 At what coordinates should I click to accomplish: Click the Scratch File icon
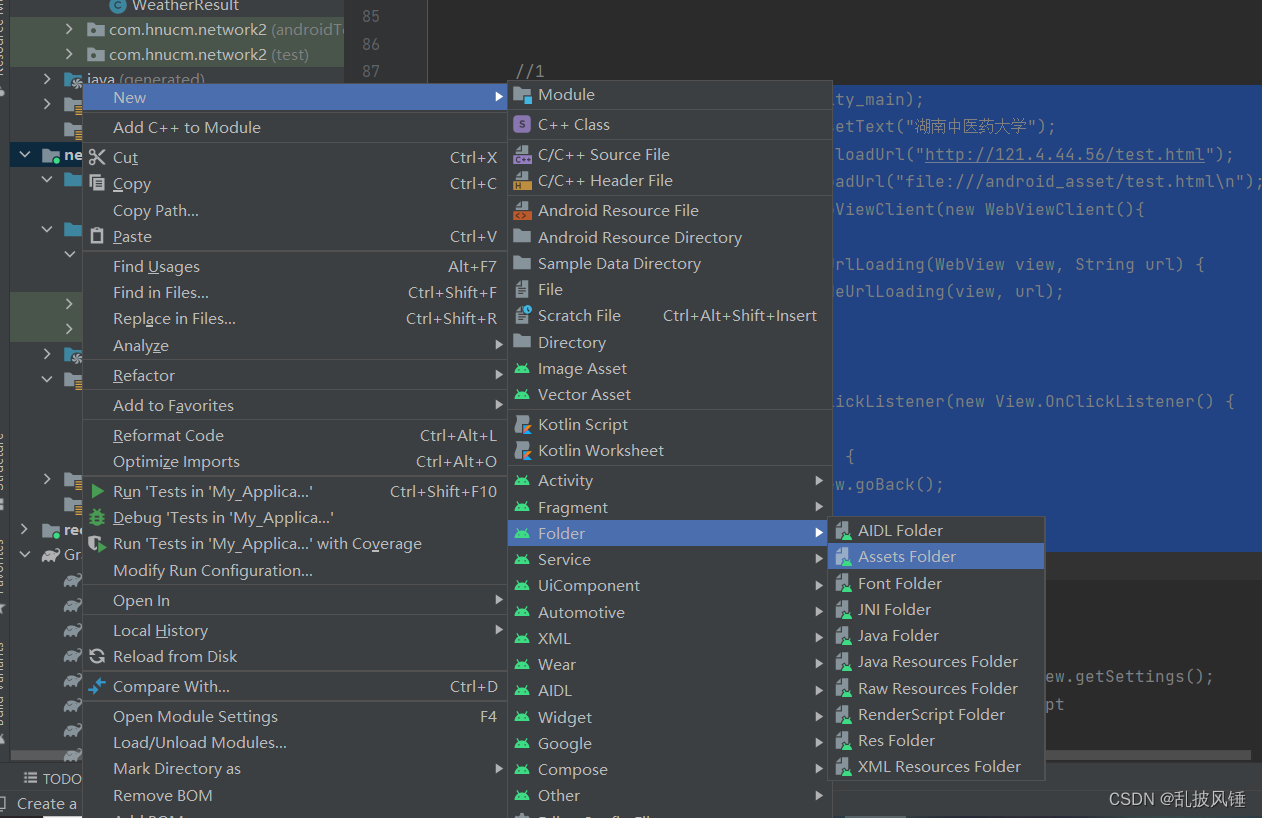point(522,315)
